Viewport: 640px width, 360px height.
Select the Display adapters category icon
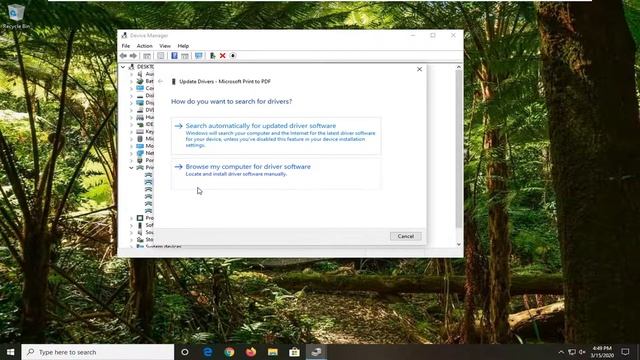pos(140,103)
